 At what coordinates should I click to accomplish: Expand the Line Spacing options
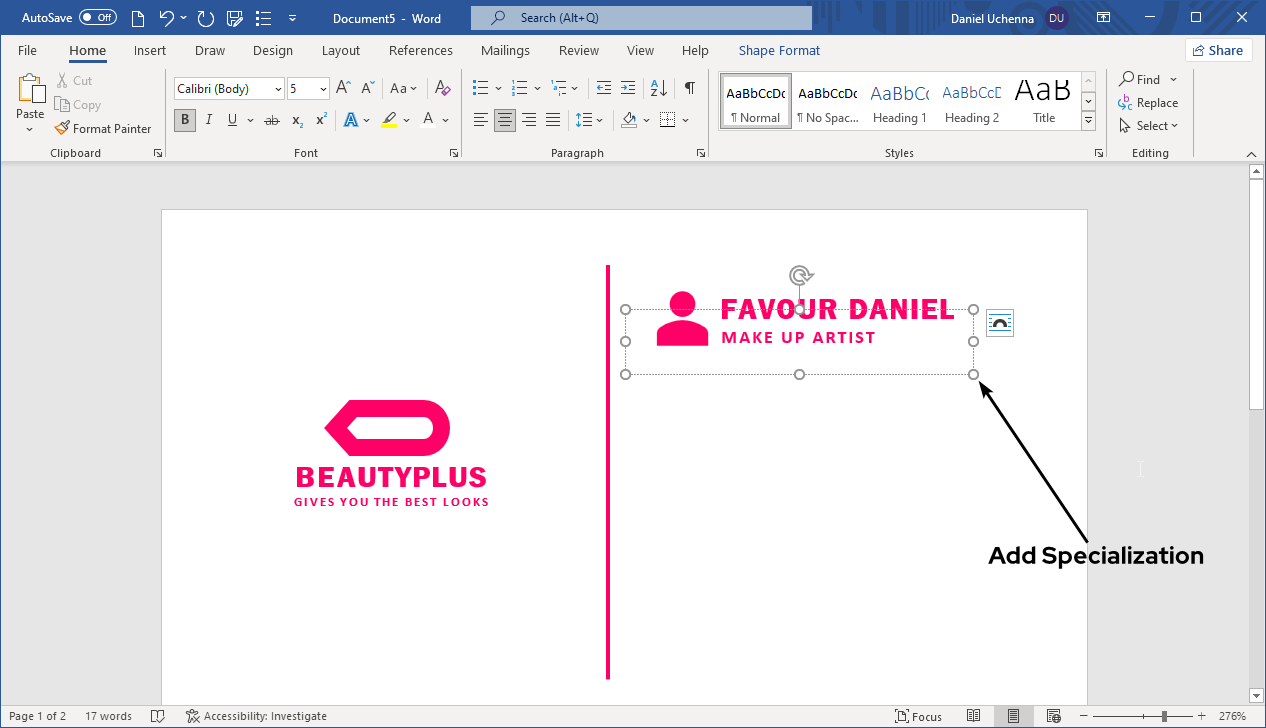[x=599, y=120]
